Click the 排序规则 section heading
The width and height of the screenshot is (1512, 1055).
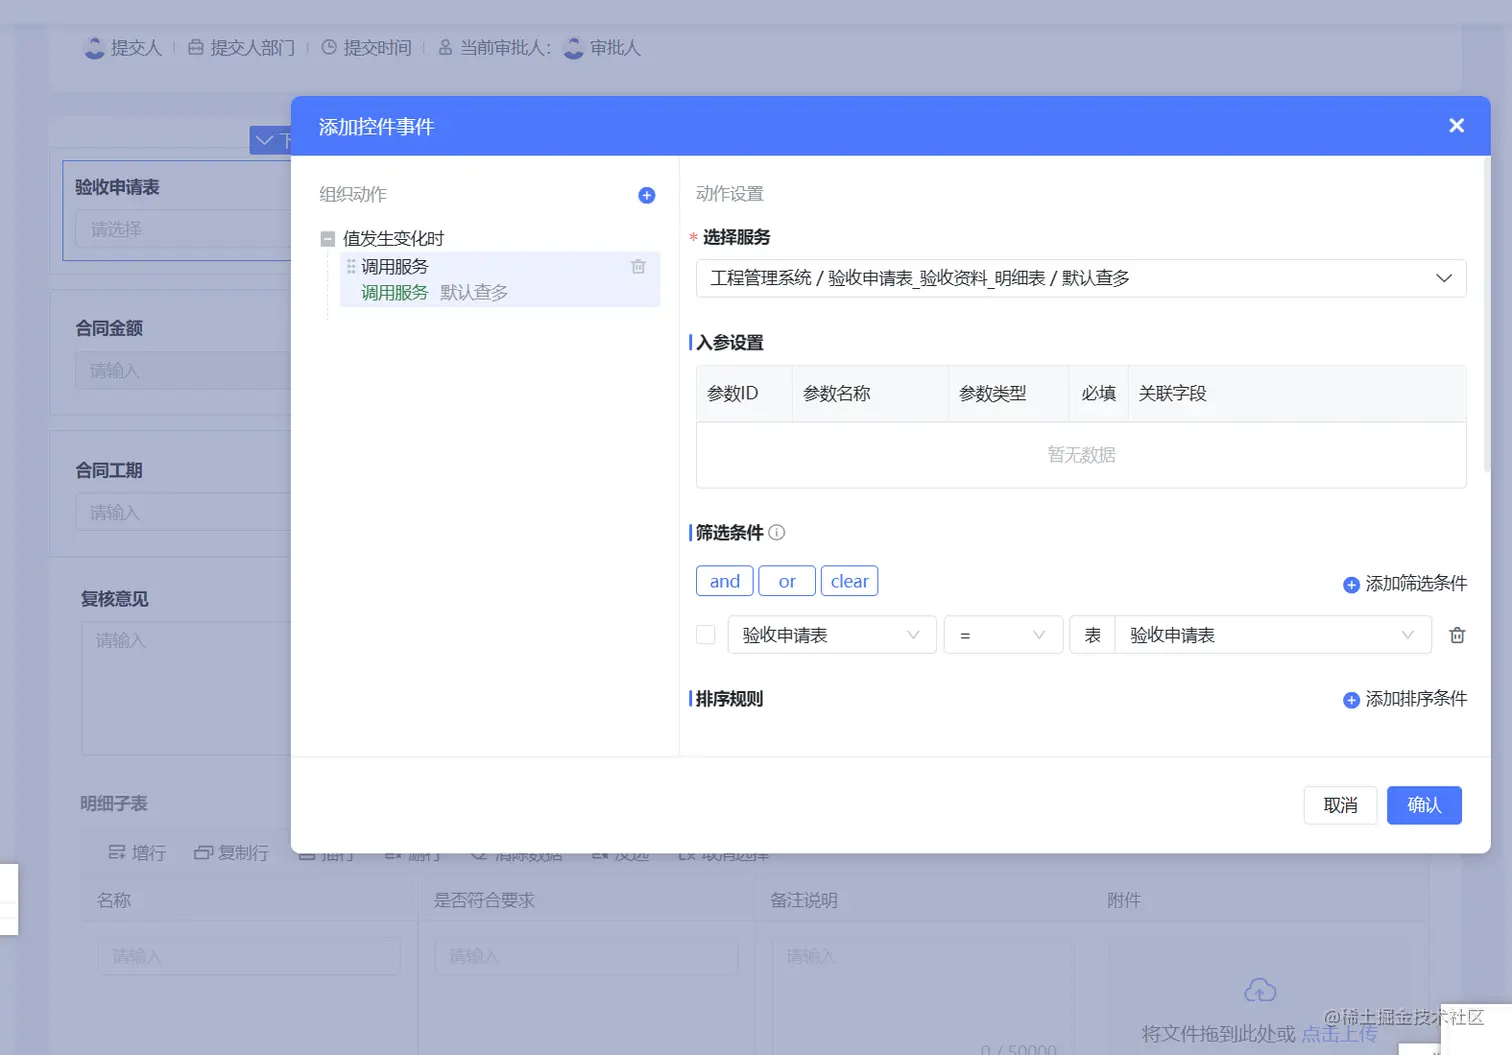(730, 699)
